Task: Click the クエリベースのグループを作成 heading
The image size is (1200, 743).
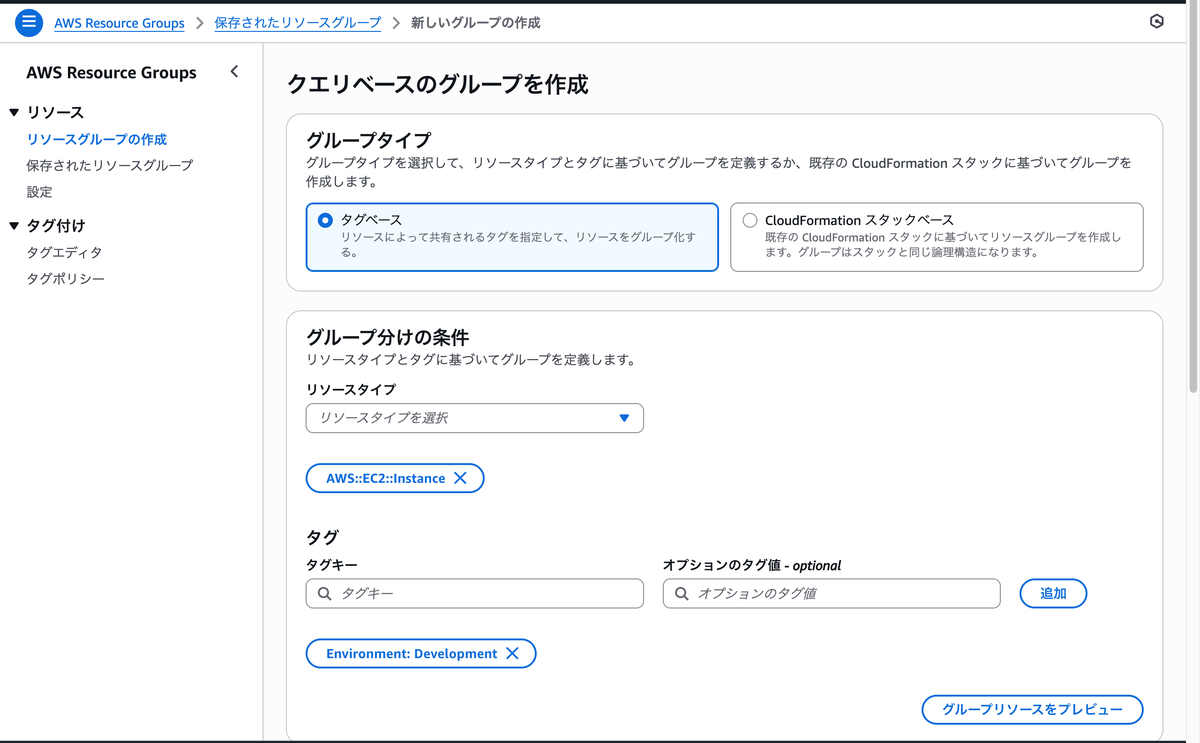Action: click(437, 85)
